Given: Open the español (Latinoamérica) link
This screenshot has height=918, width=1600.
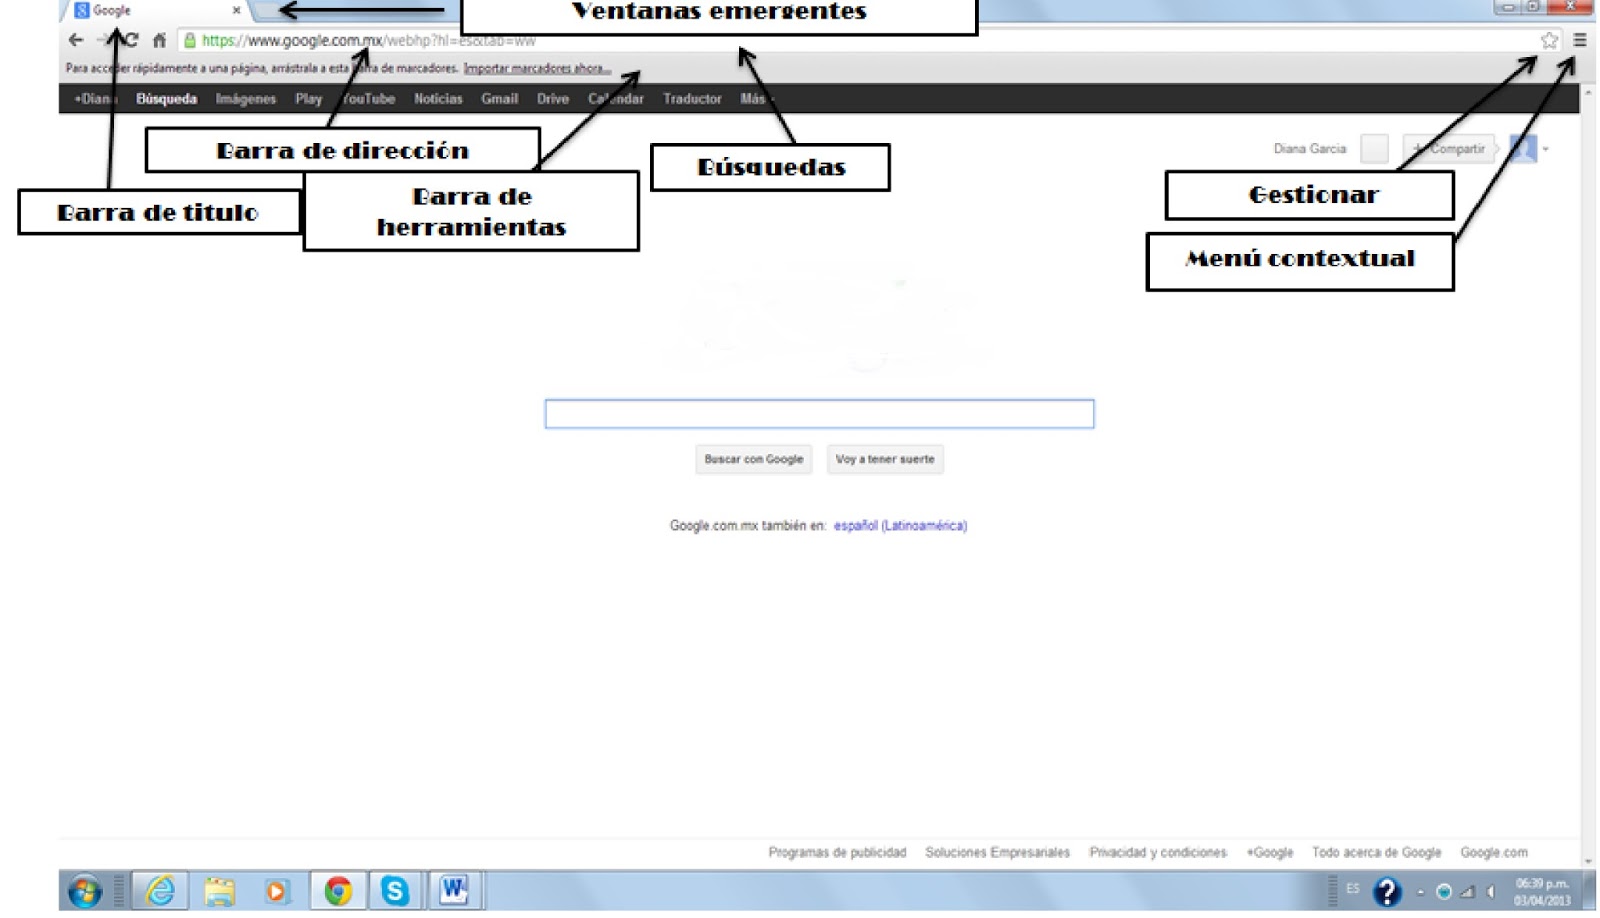Looking at the screenshot, I should click(x=900, y=526).
